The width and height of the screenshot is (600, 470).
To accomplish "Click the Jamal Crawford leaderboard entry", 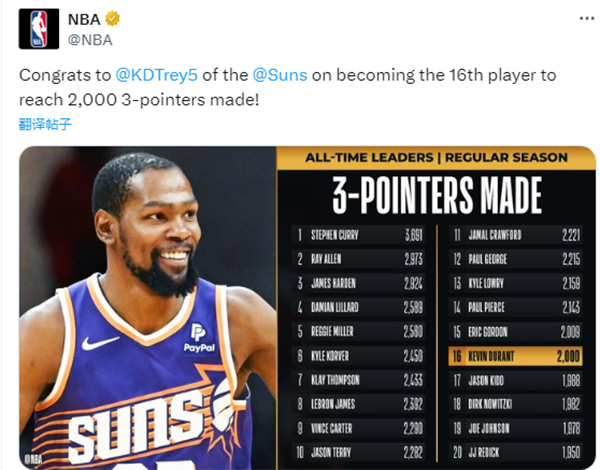I will 515,236.
